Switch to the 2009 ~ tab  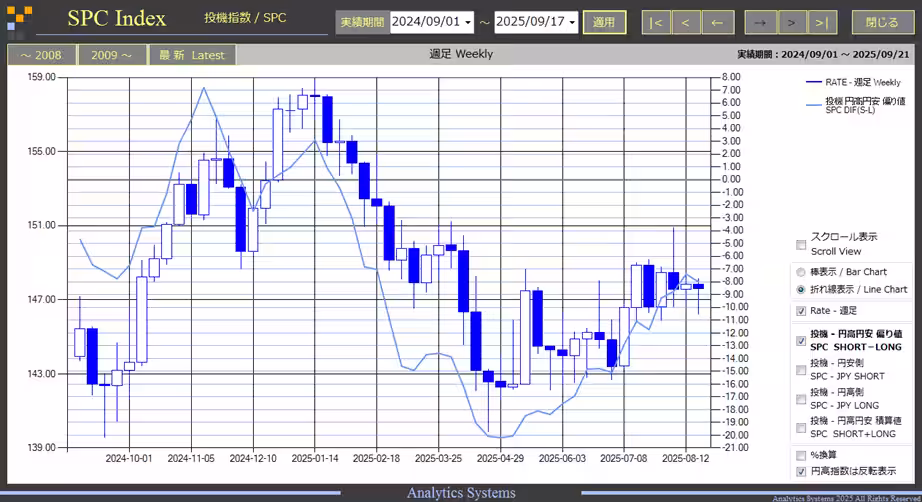coord(112,55)
